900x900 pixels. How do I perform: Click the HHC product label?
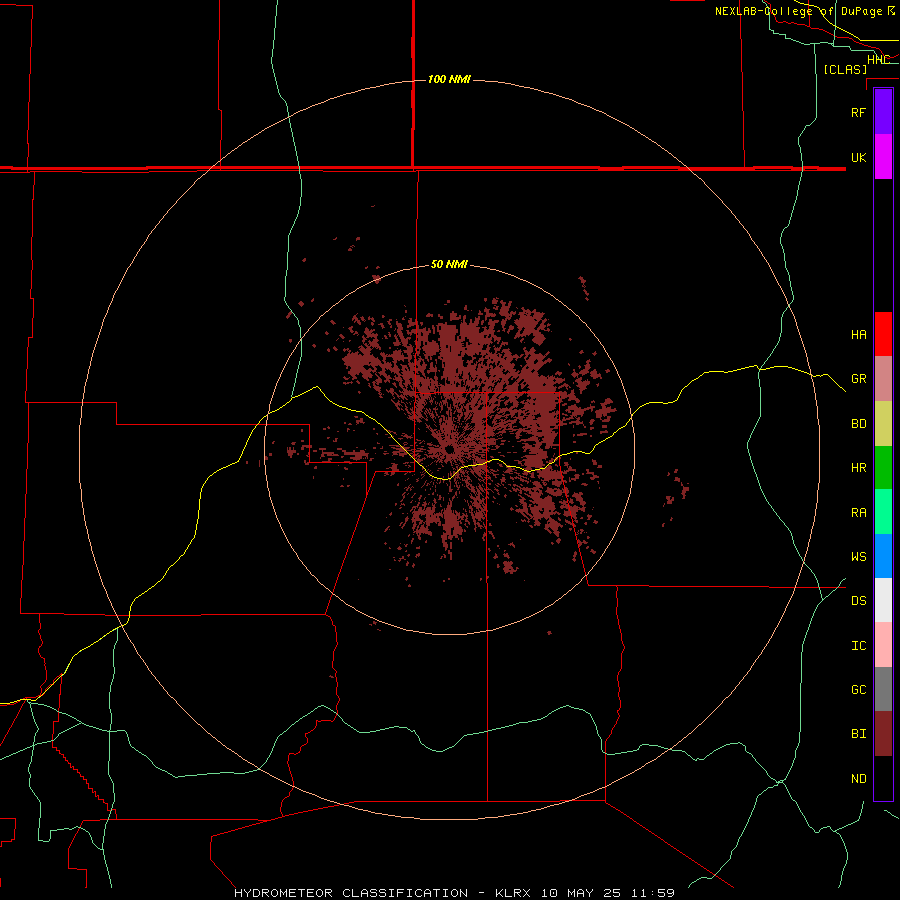pos(878,60)
